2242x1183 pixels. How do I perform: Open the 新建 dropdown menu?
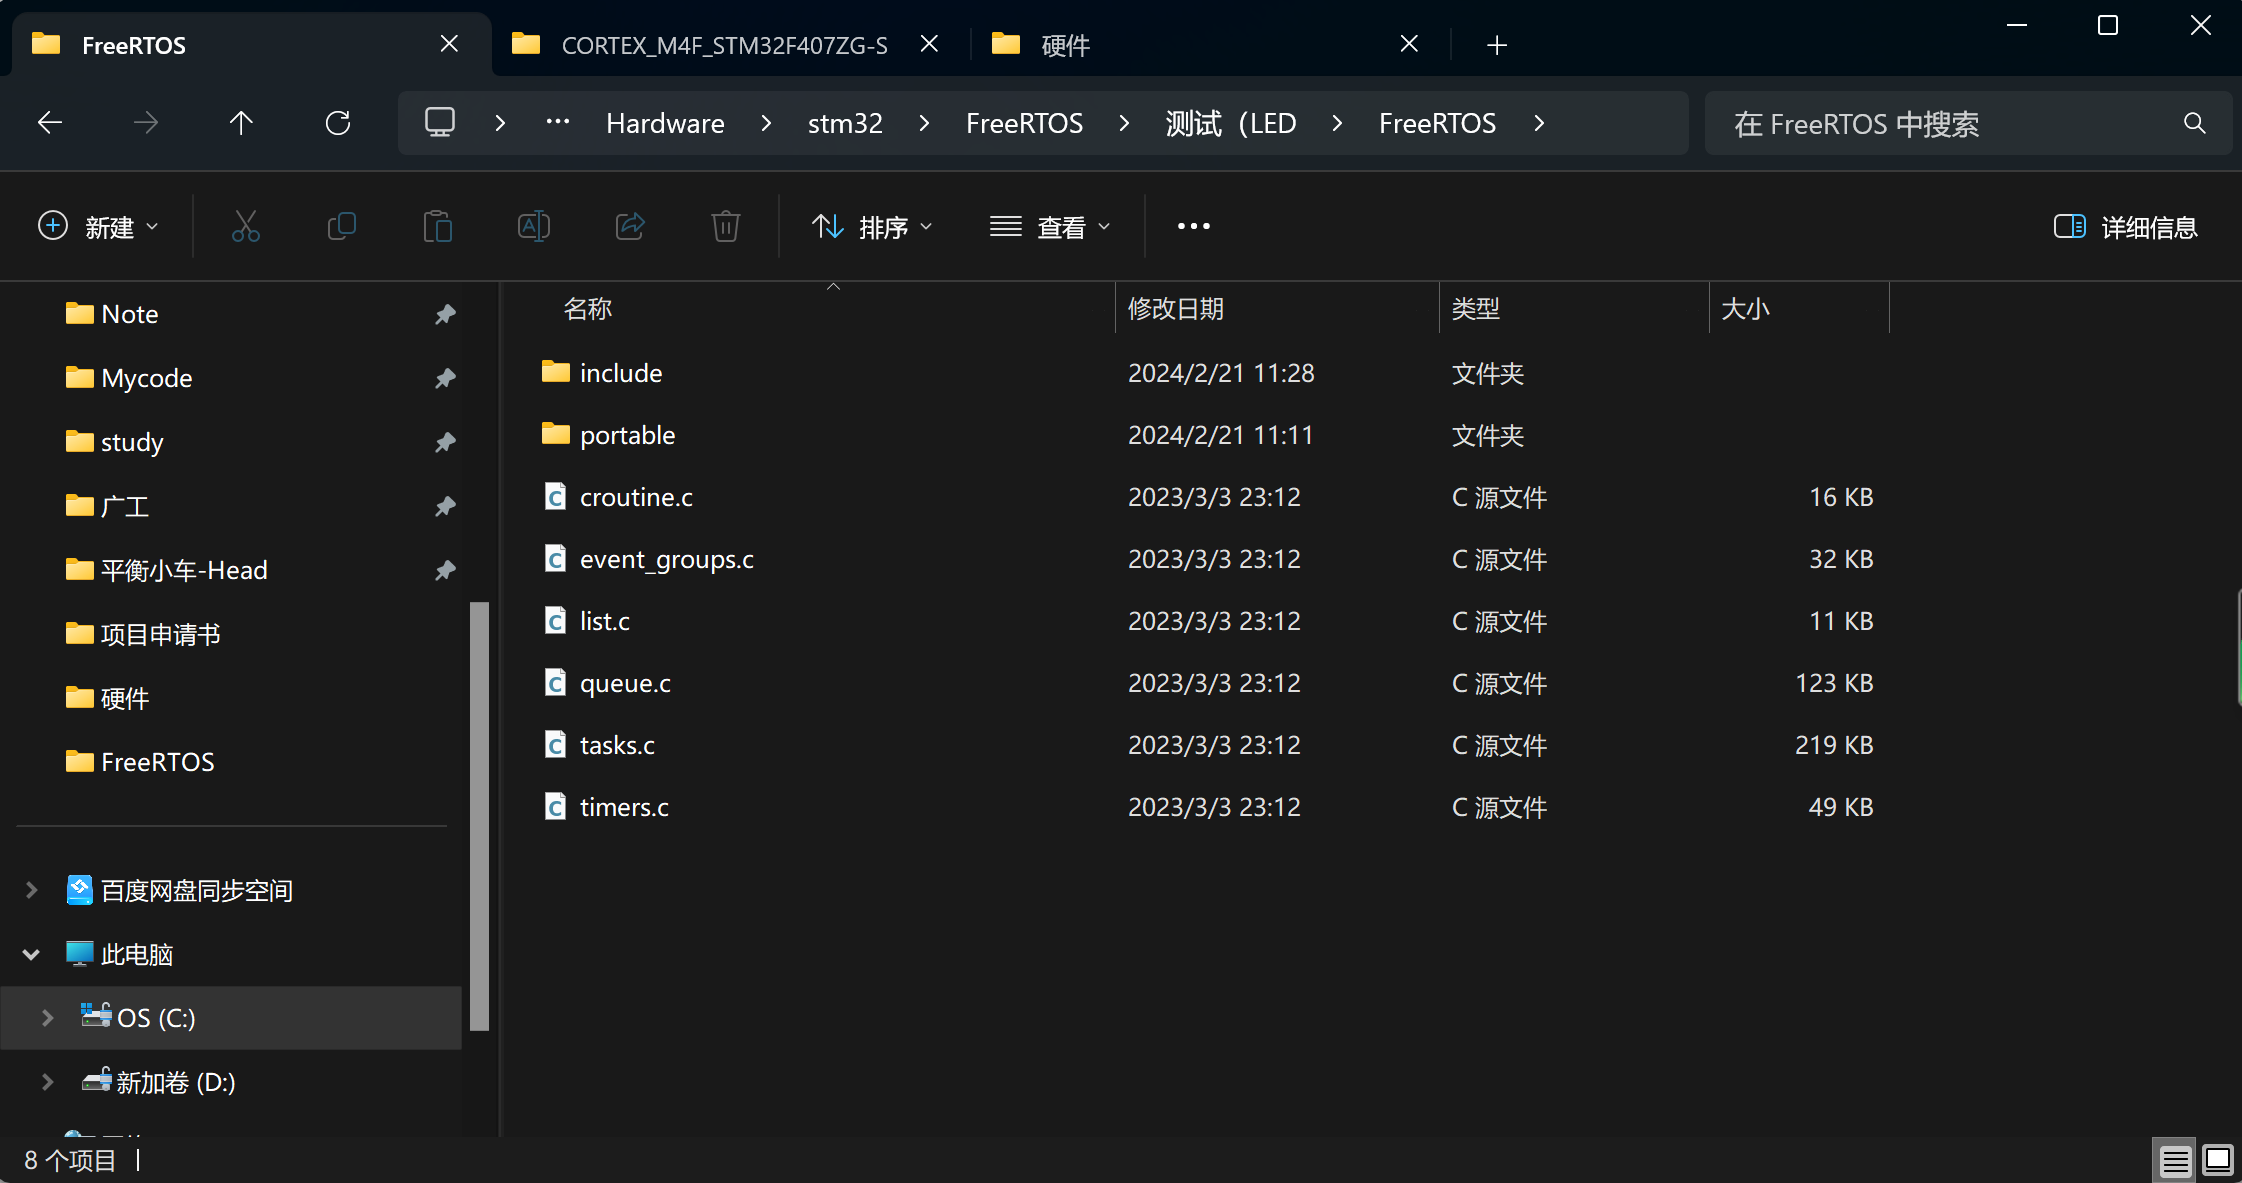(x=98, y=227)
